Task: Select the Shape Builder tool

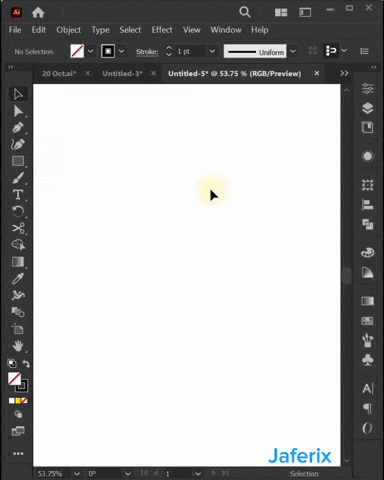Action: coord(18,245)
